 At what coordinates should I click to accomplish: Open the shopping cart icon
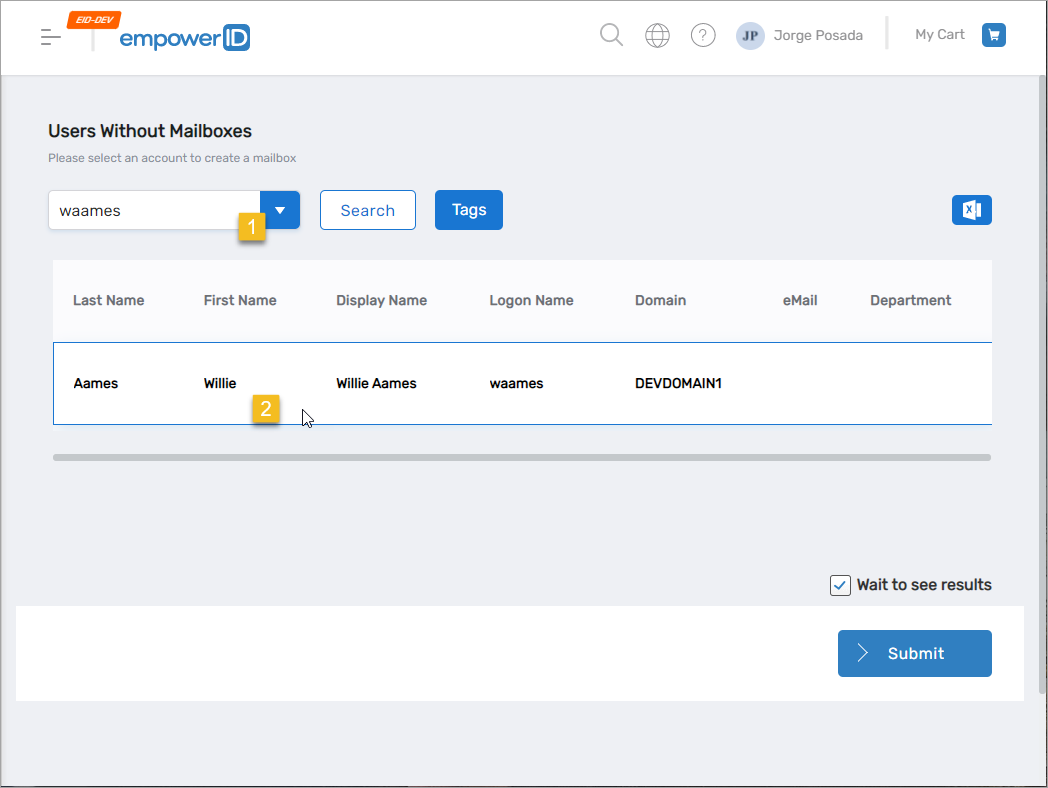(x=993, y=35)
